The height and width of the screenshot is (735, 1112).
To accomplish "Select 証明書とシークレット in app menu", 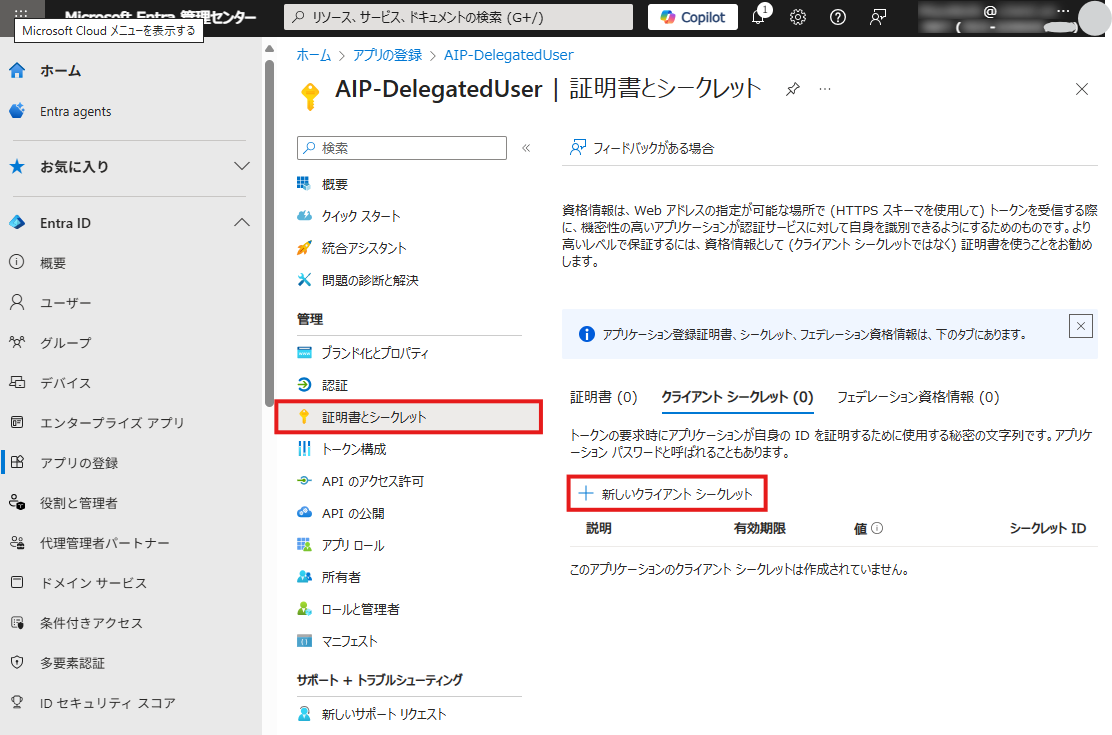I will (x=408, y=417).
